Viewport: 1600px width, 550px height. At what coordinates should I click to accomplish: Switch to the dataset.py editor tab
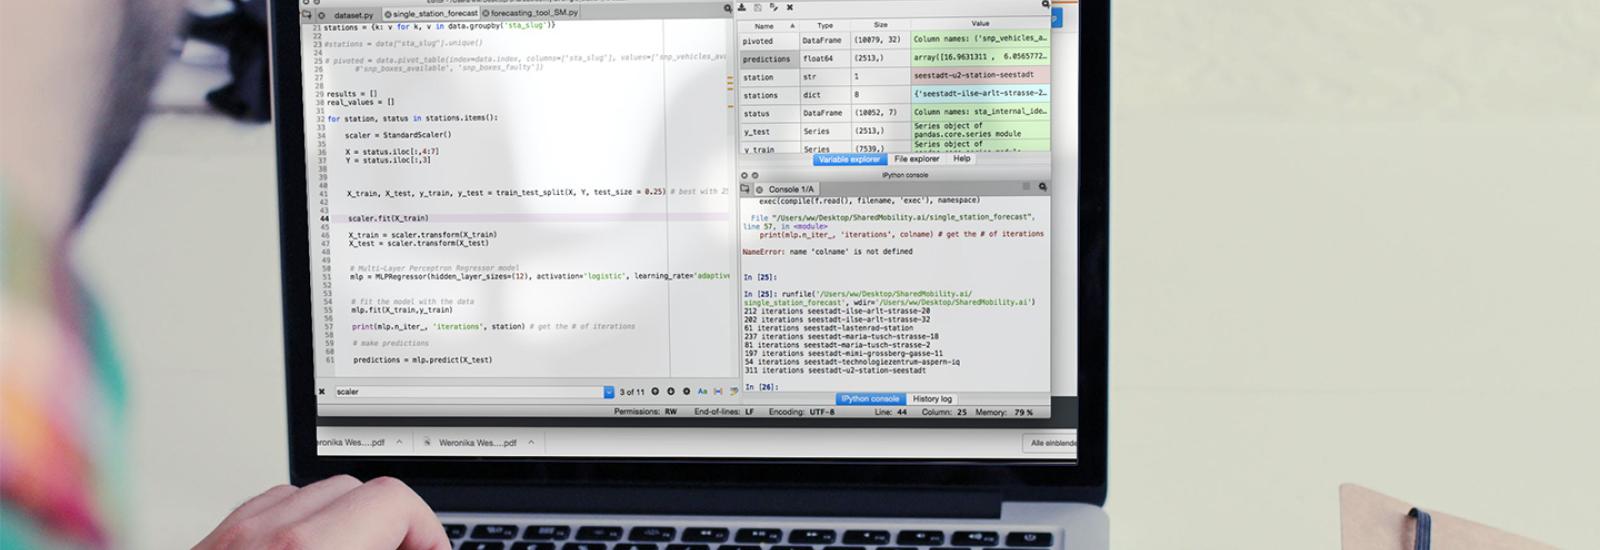[346, 14]
